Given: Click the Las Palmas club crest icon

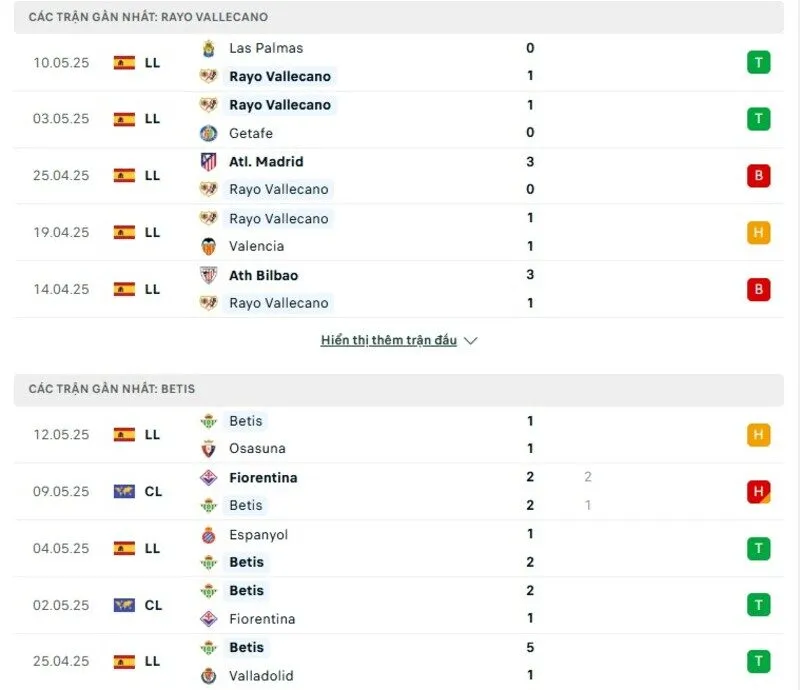Looking at the screenshot, I should 209,48.
